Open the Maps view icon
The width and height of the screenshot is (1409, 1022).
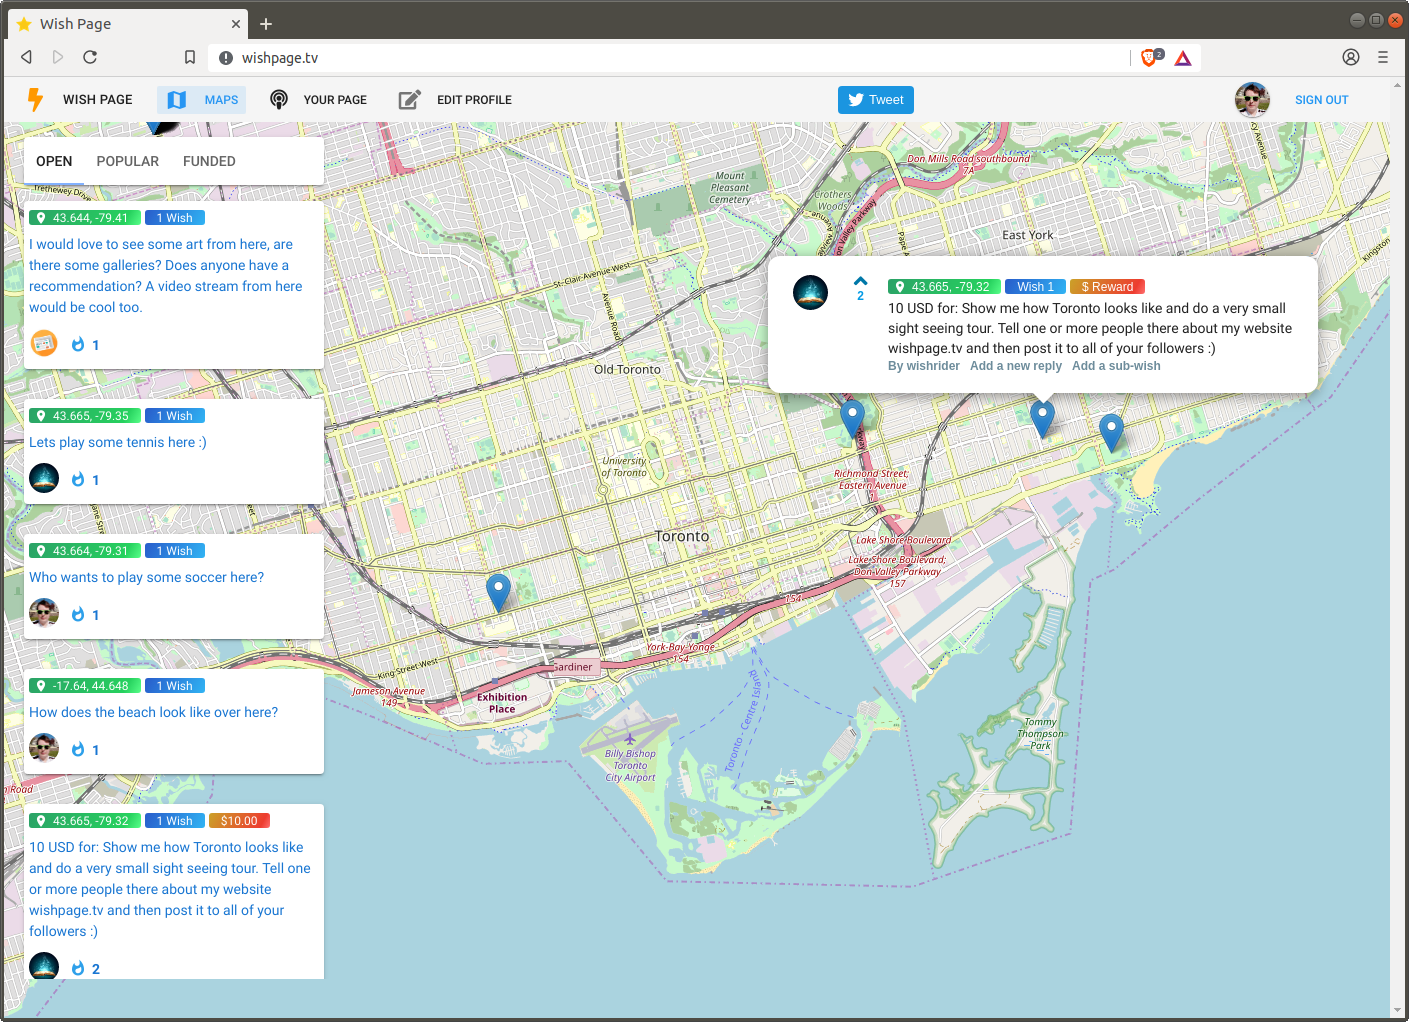tap(177, 100)
